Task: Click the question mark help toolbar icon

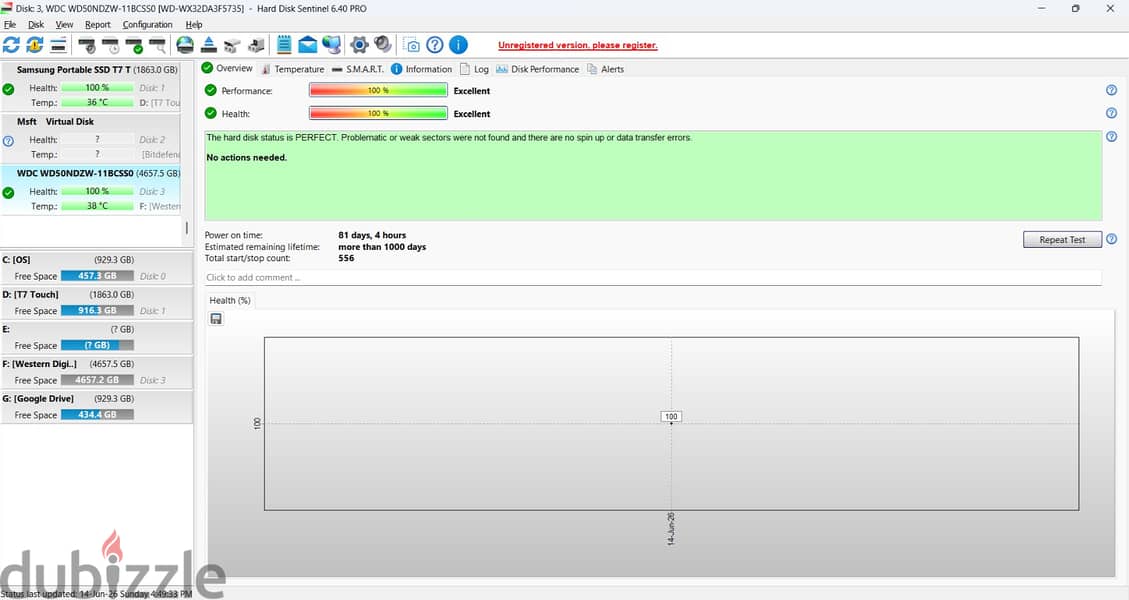Action: [x=435, y=45]
